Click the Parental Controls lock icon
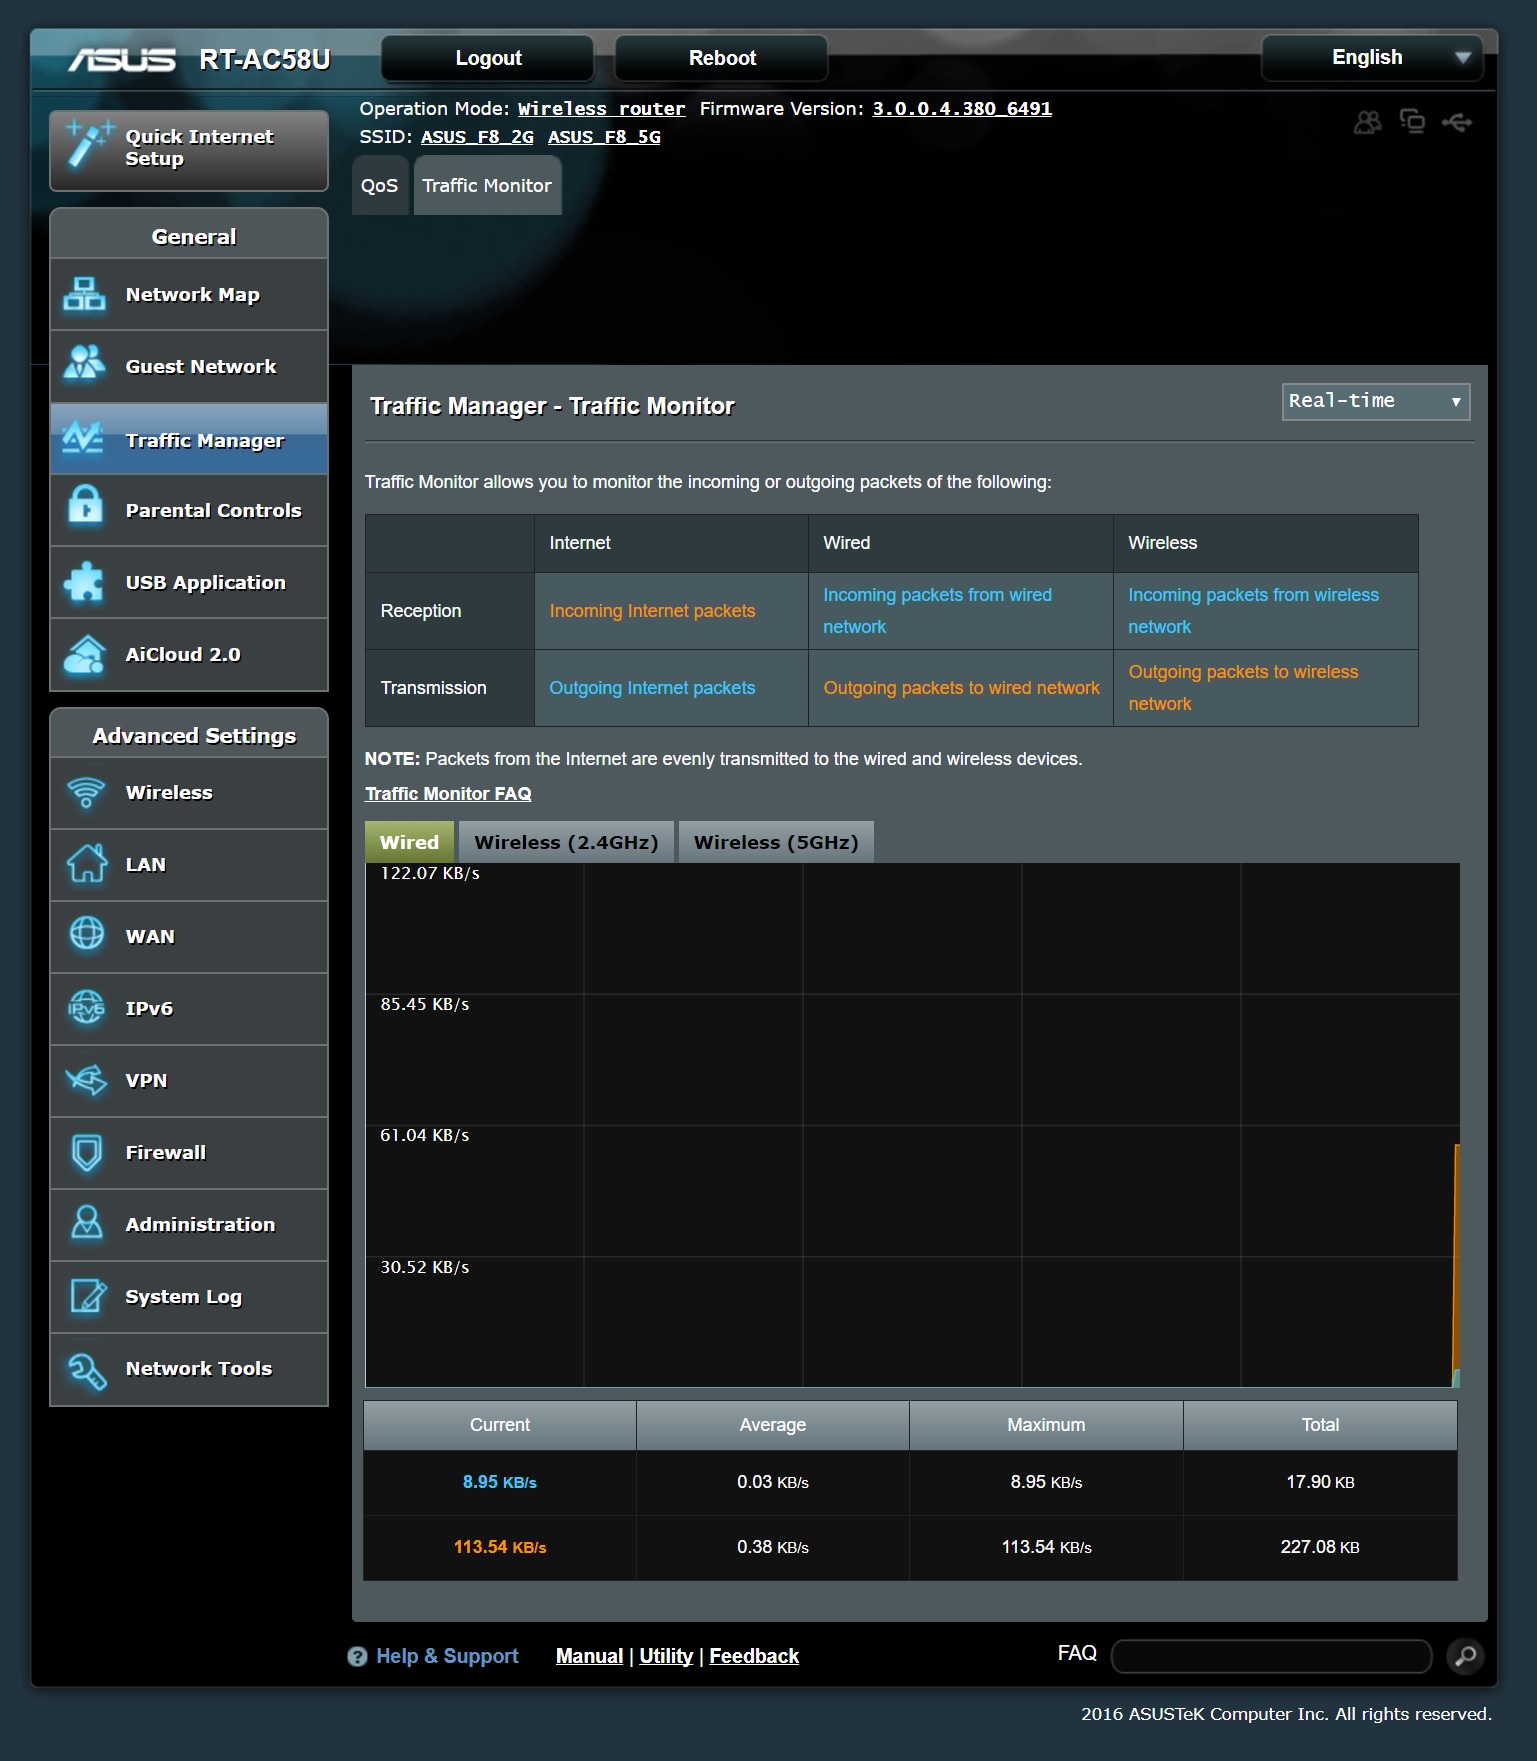Screen dimensions: 1537x1761 [86, 506]
